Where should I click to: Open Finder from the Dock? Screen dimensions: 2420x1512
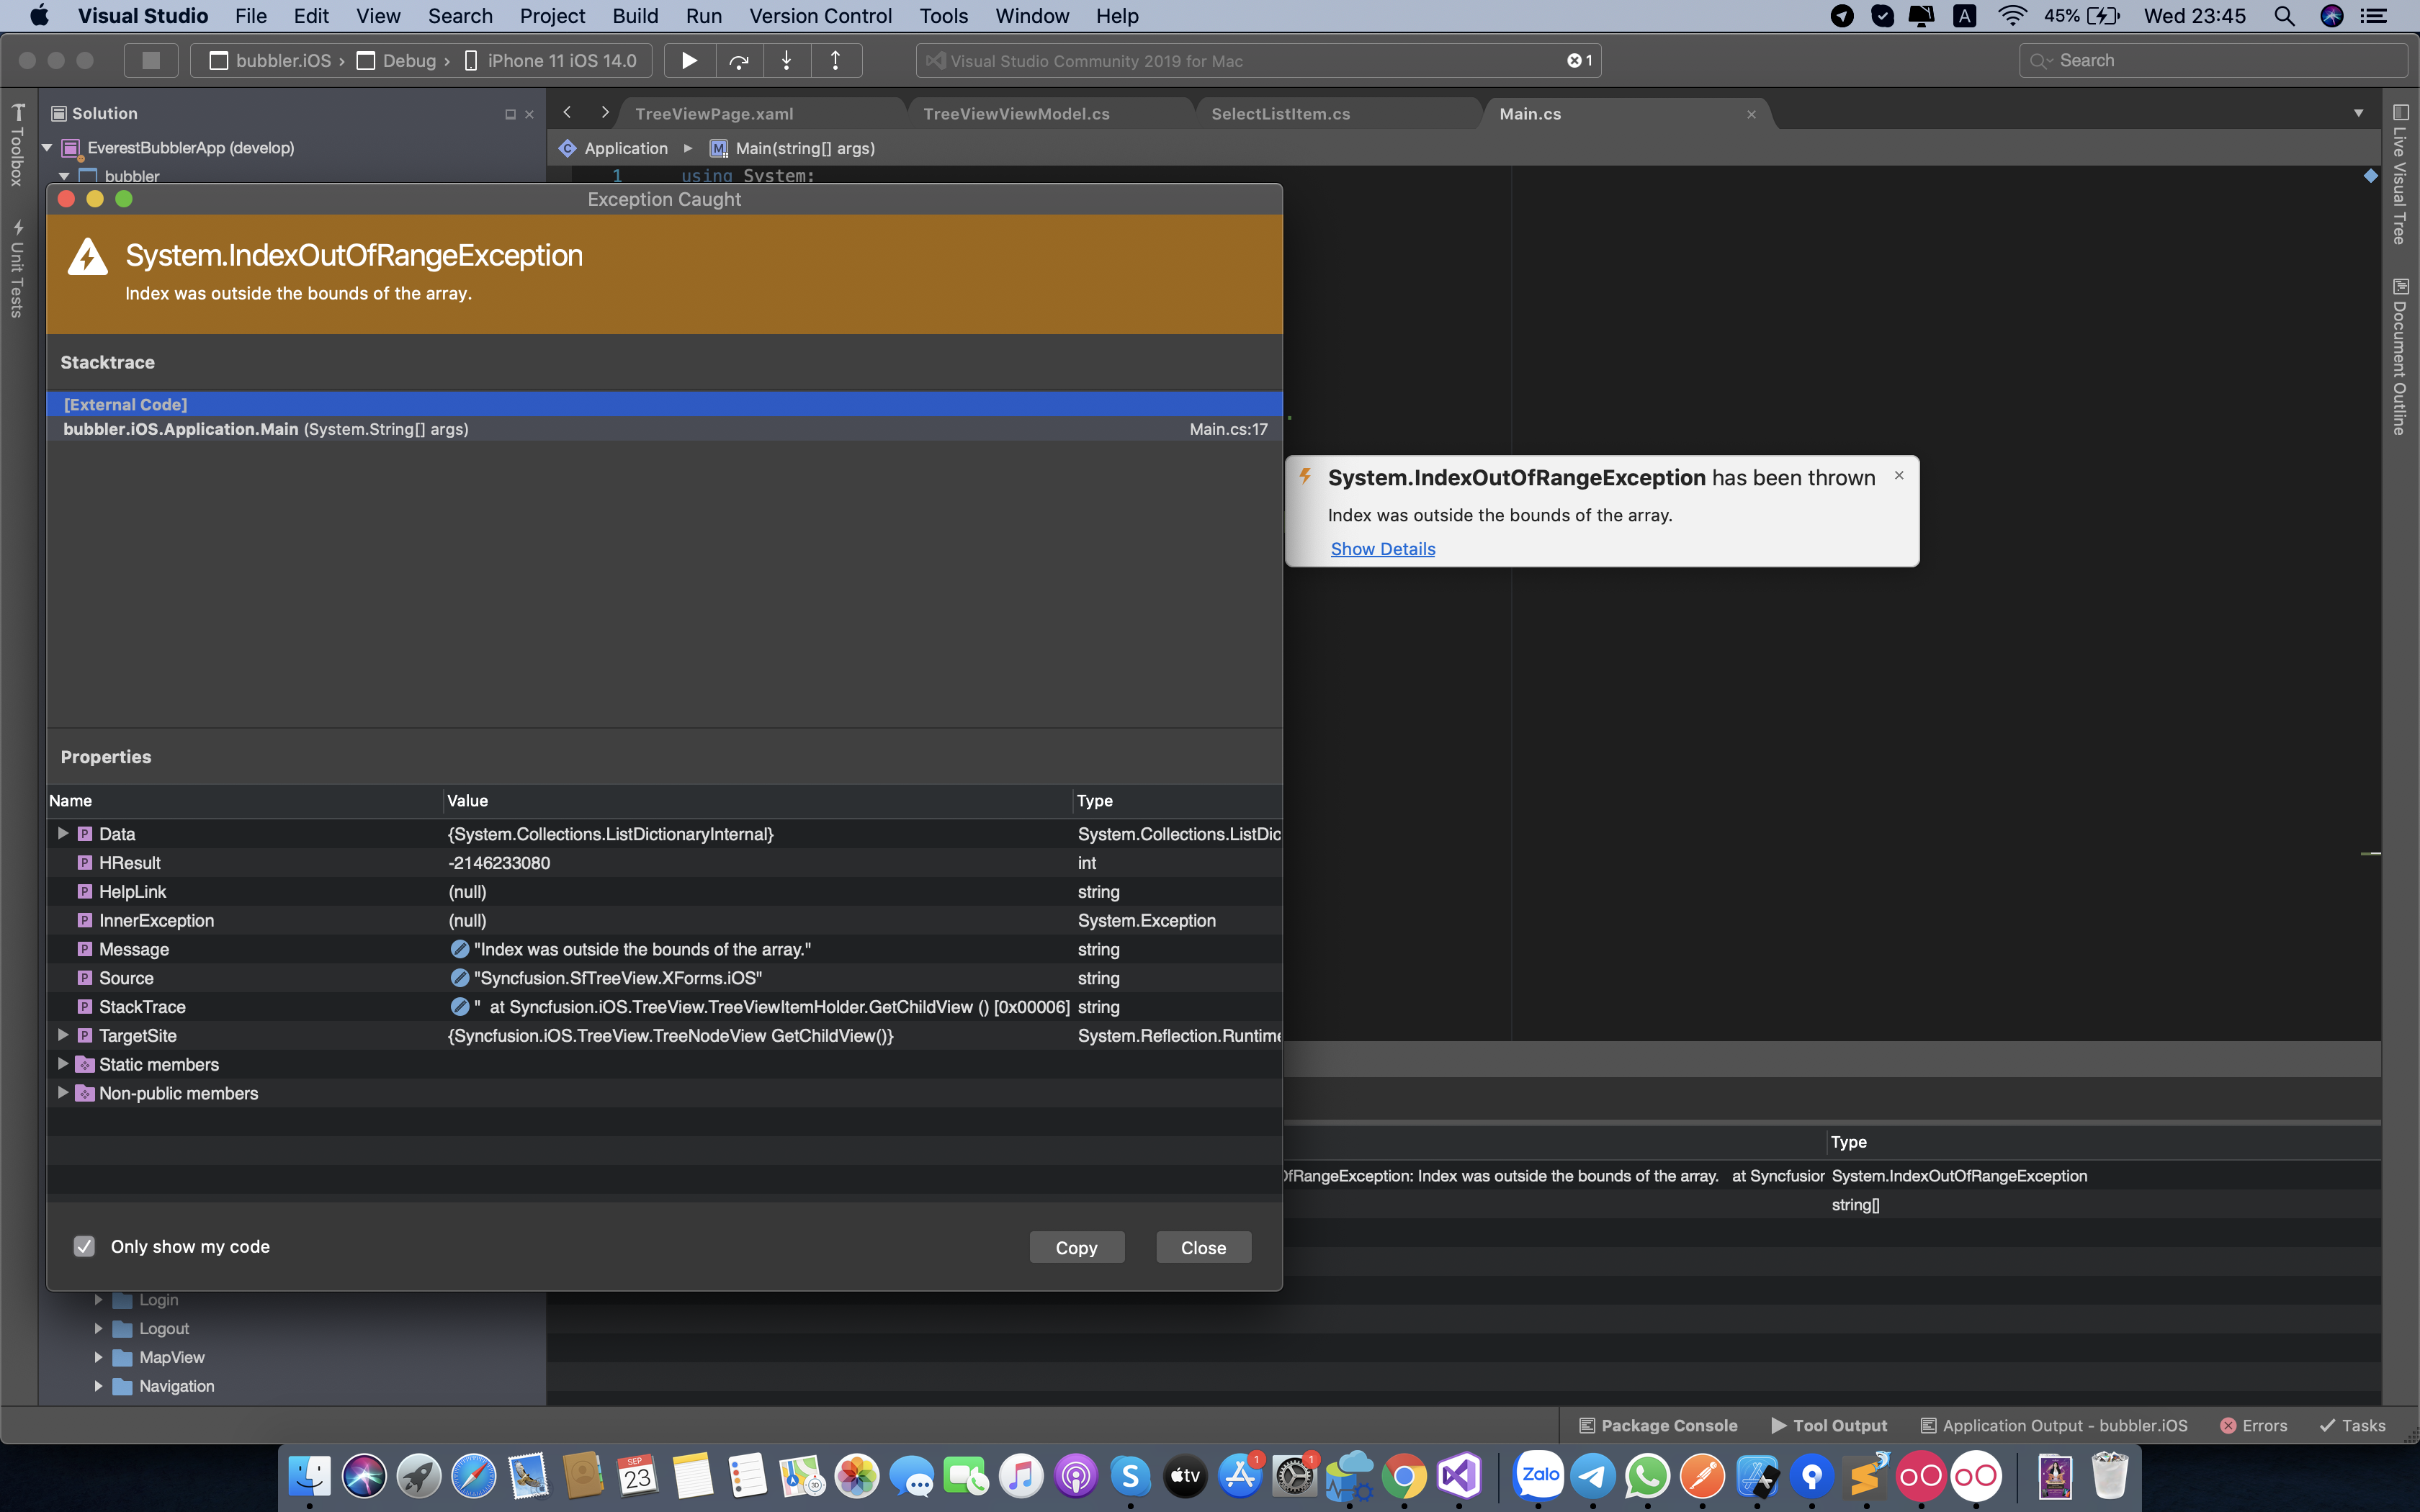pos(309,1476)
